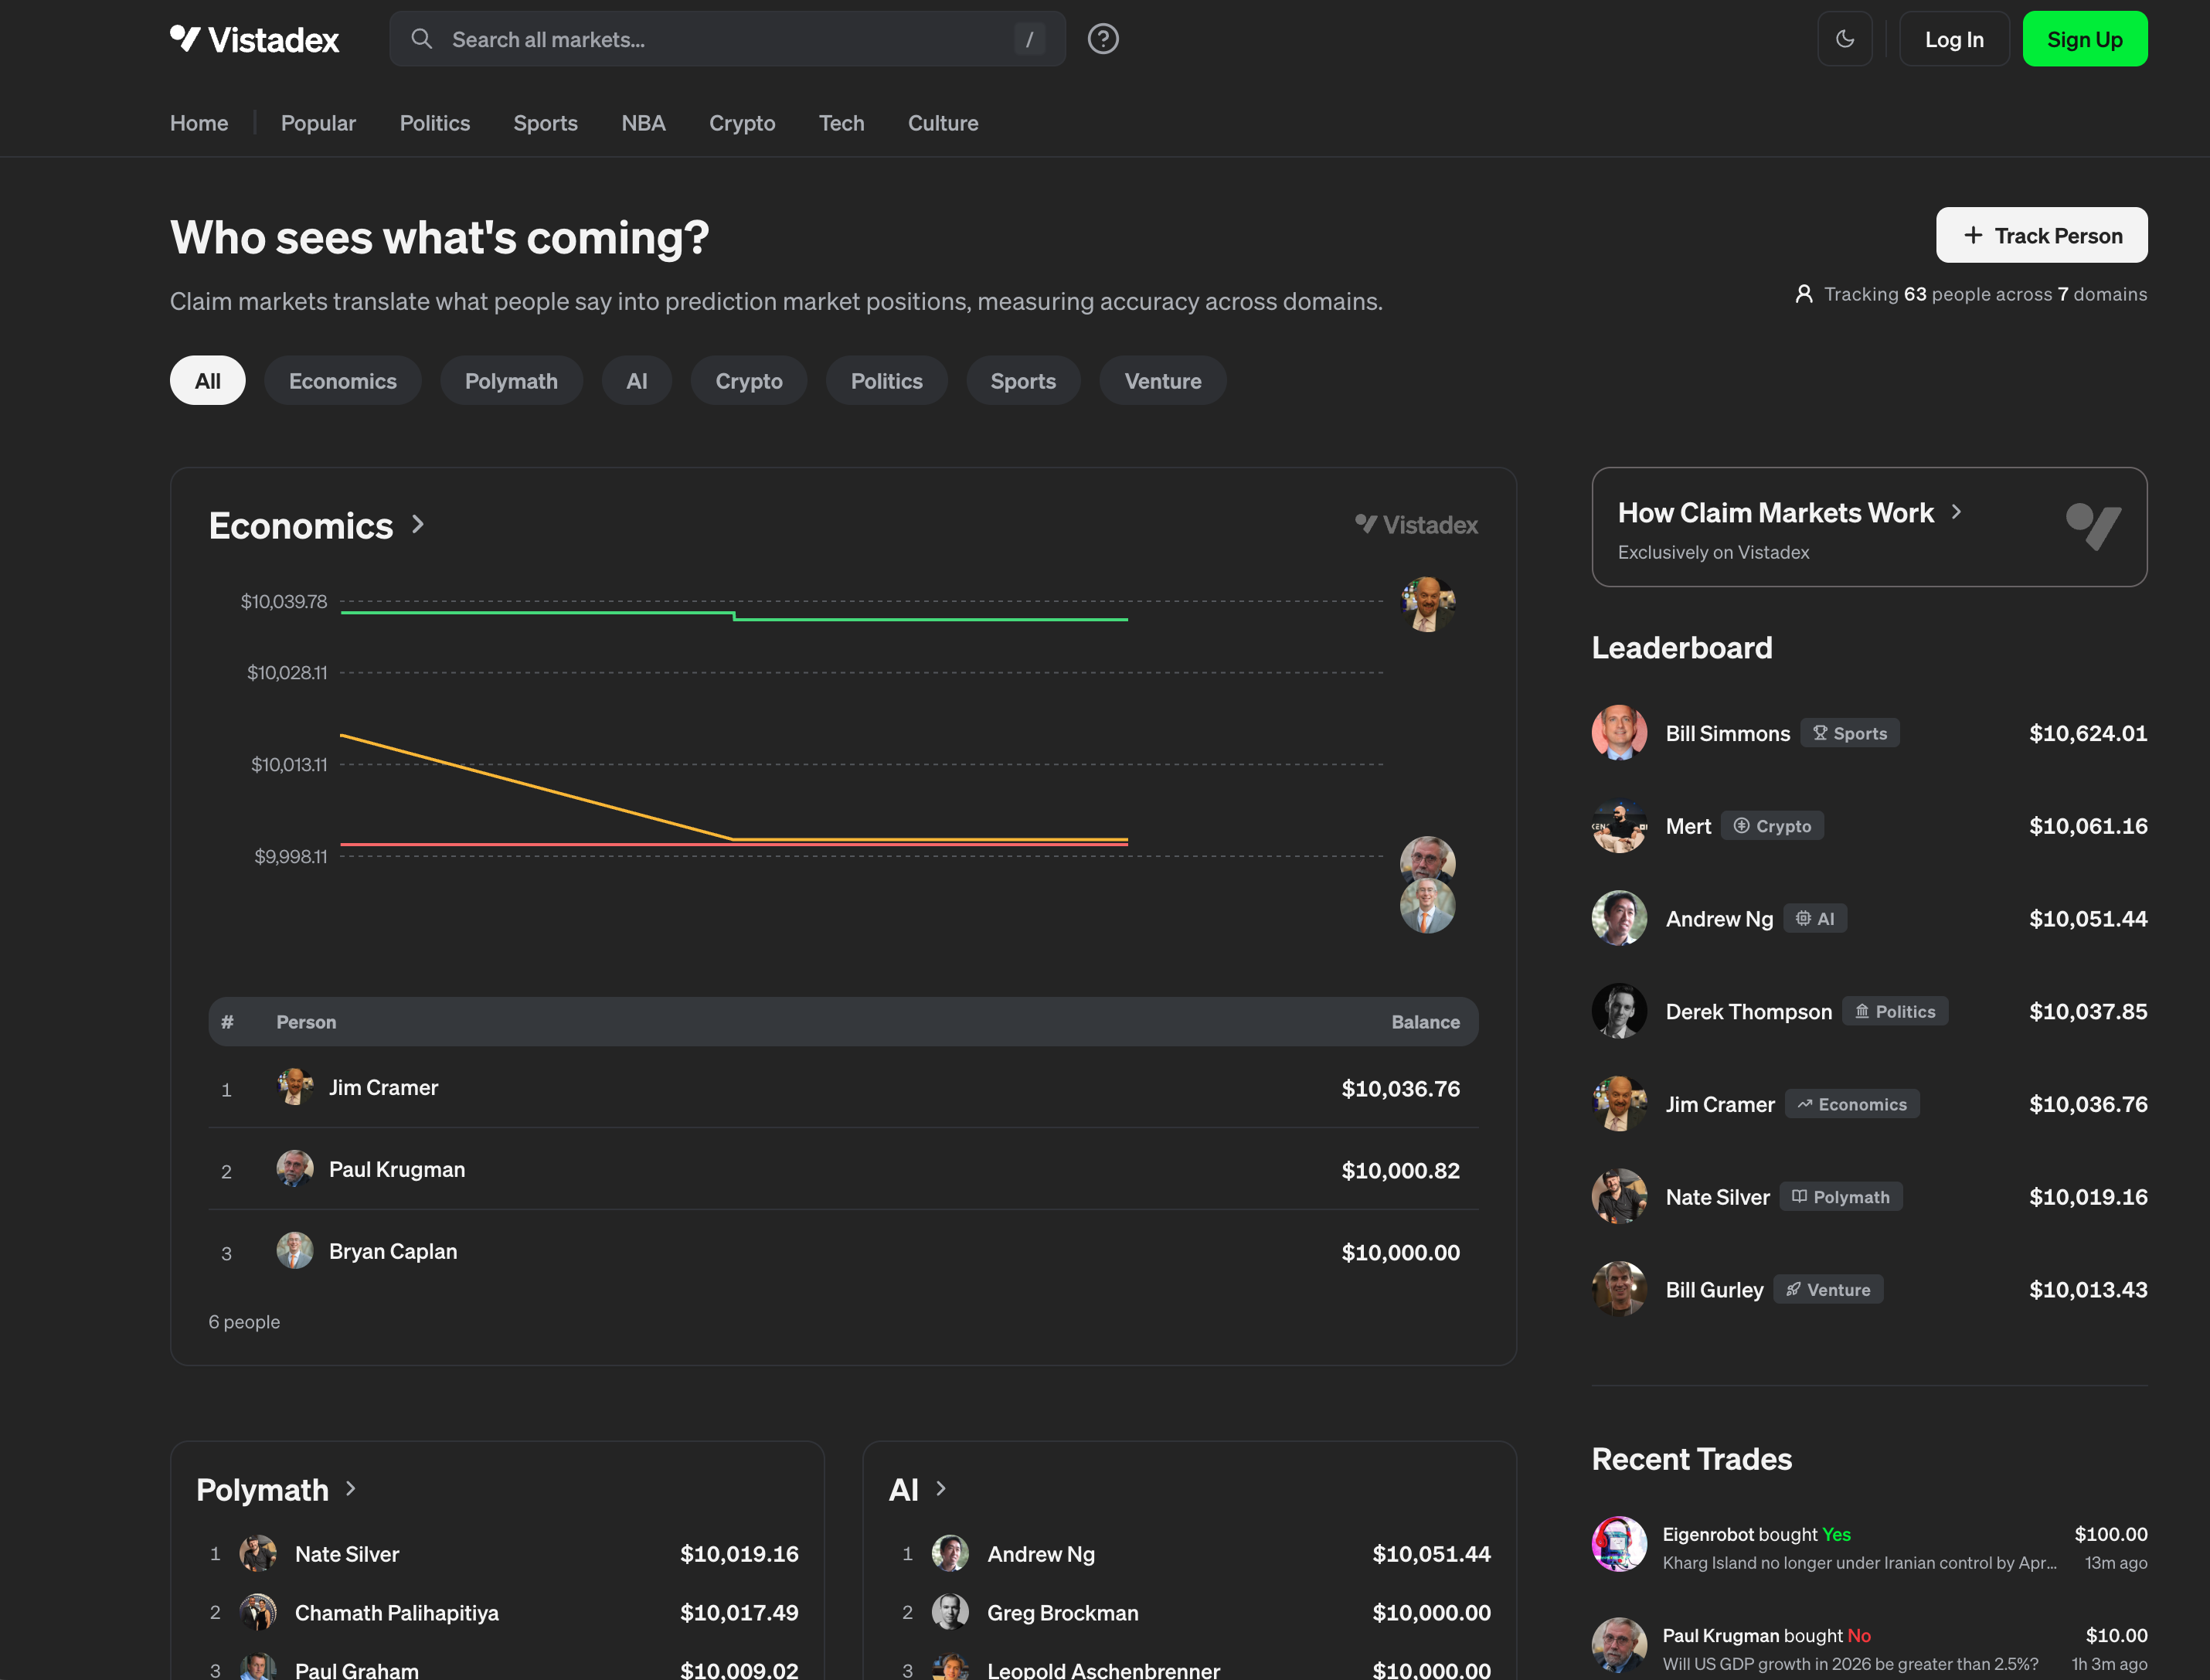Expand the Economics section chevron
The width and height of the screenshot is (2210, 1680).
(418, 525)
